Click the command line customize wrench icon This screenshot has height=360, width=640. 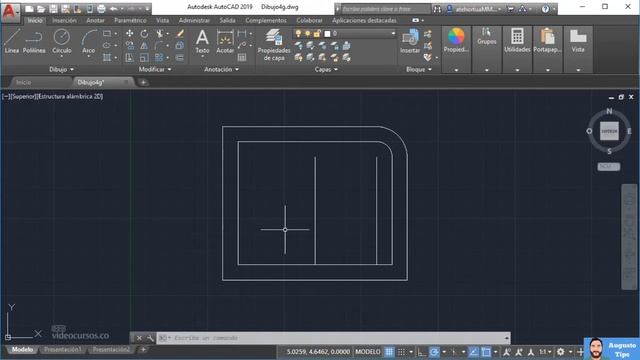coord(150,338)
